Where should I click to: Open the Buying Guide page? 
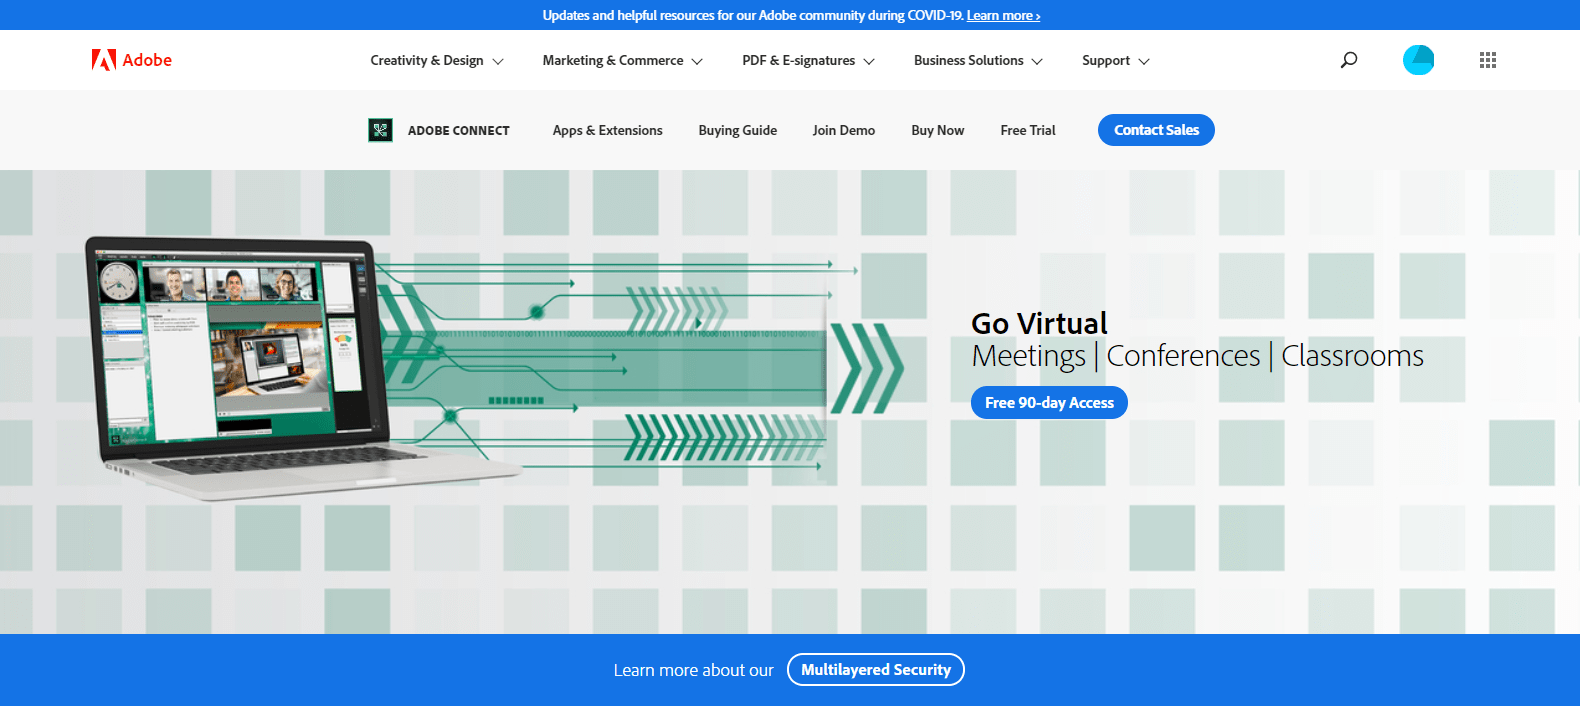pyautogui.click(x=738, y=130)
